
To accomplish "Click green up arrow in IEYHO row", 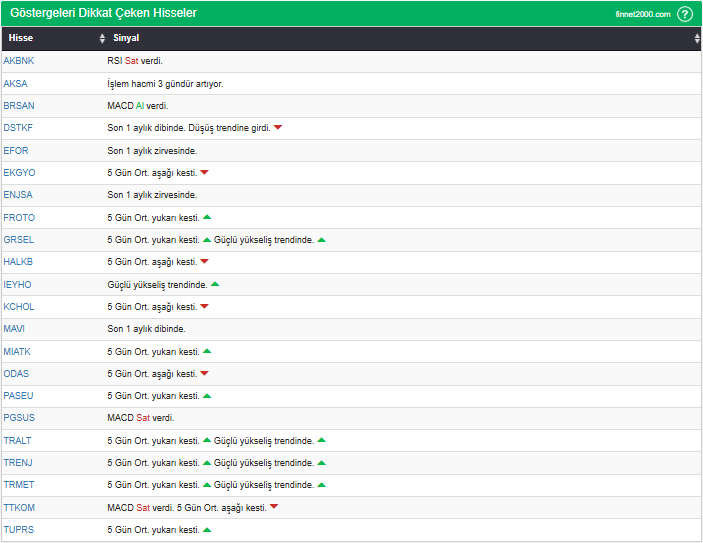I will [x=215, y=285].
